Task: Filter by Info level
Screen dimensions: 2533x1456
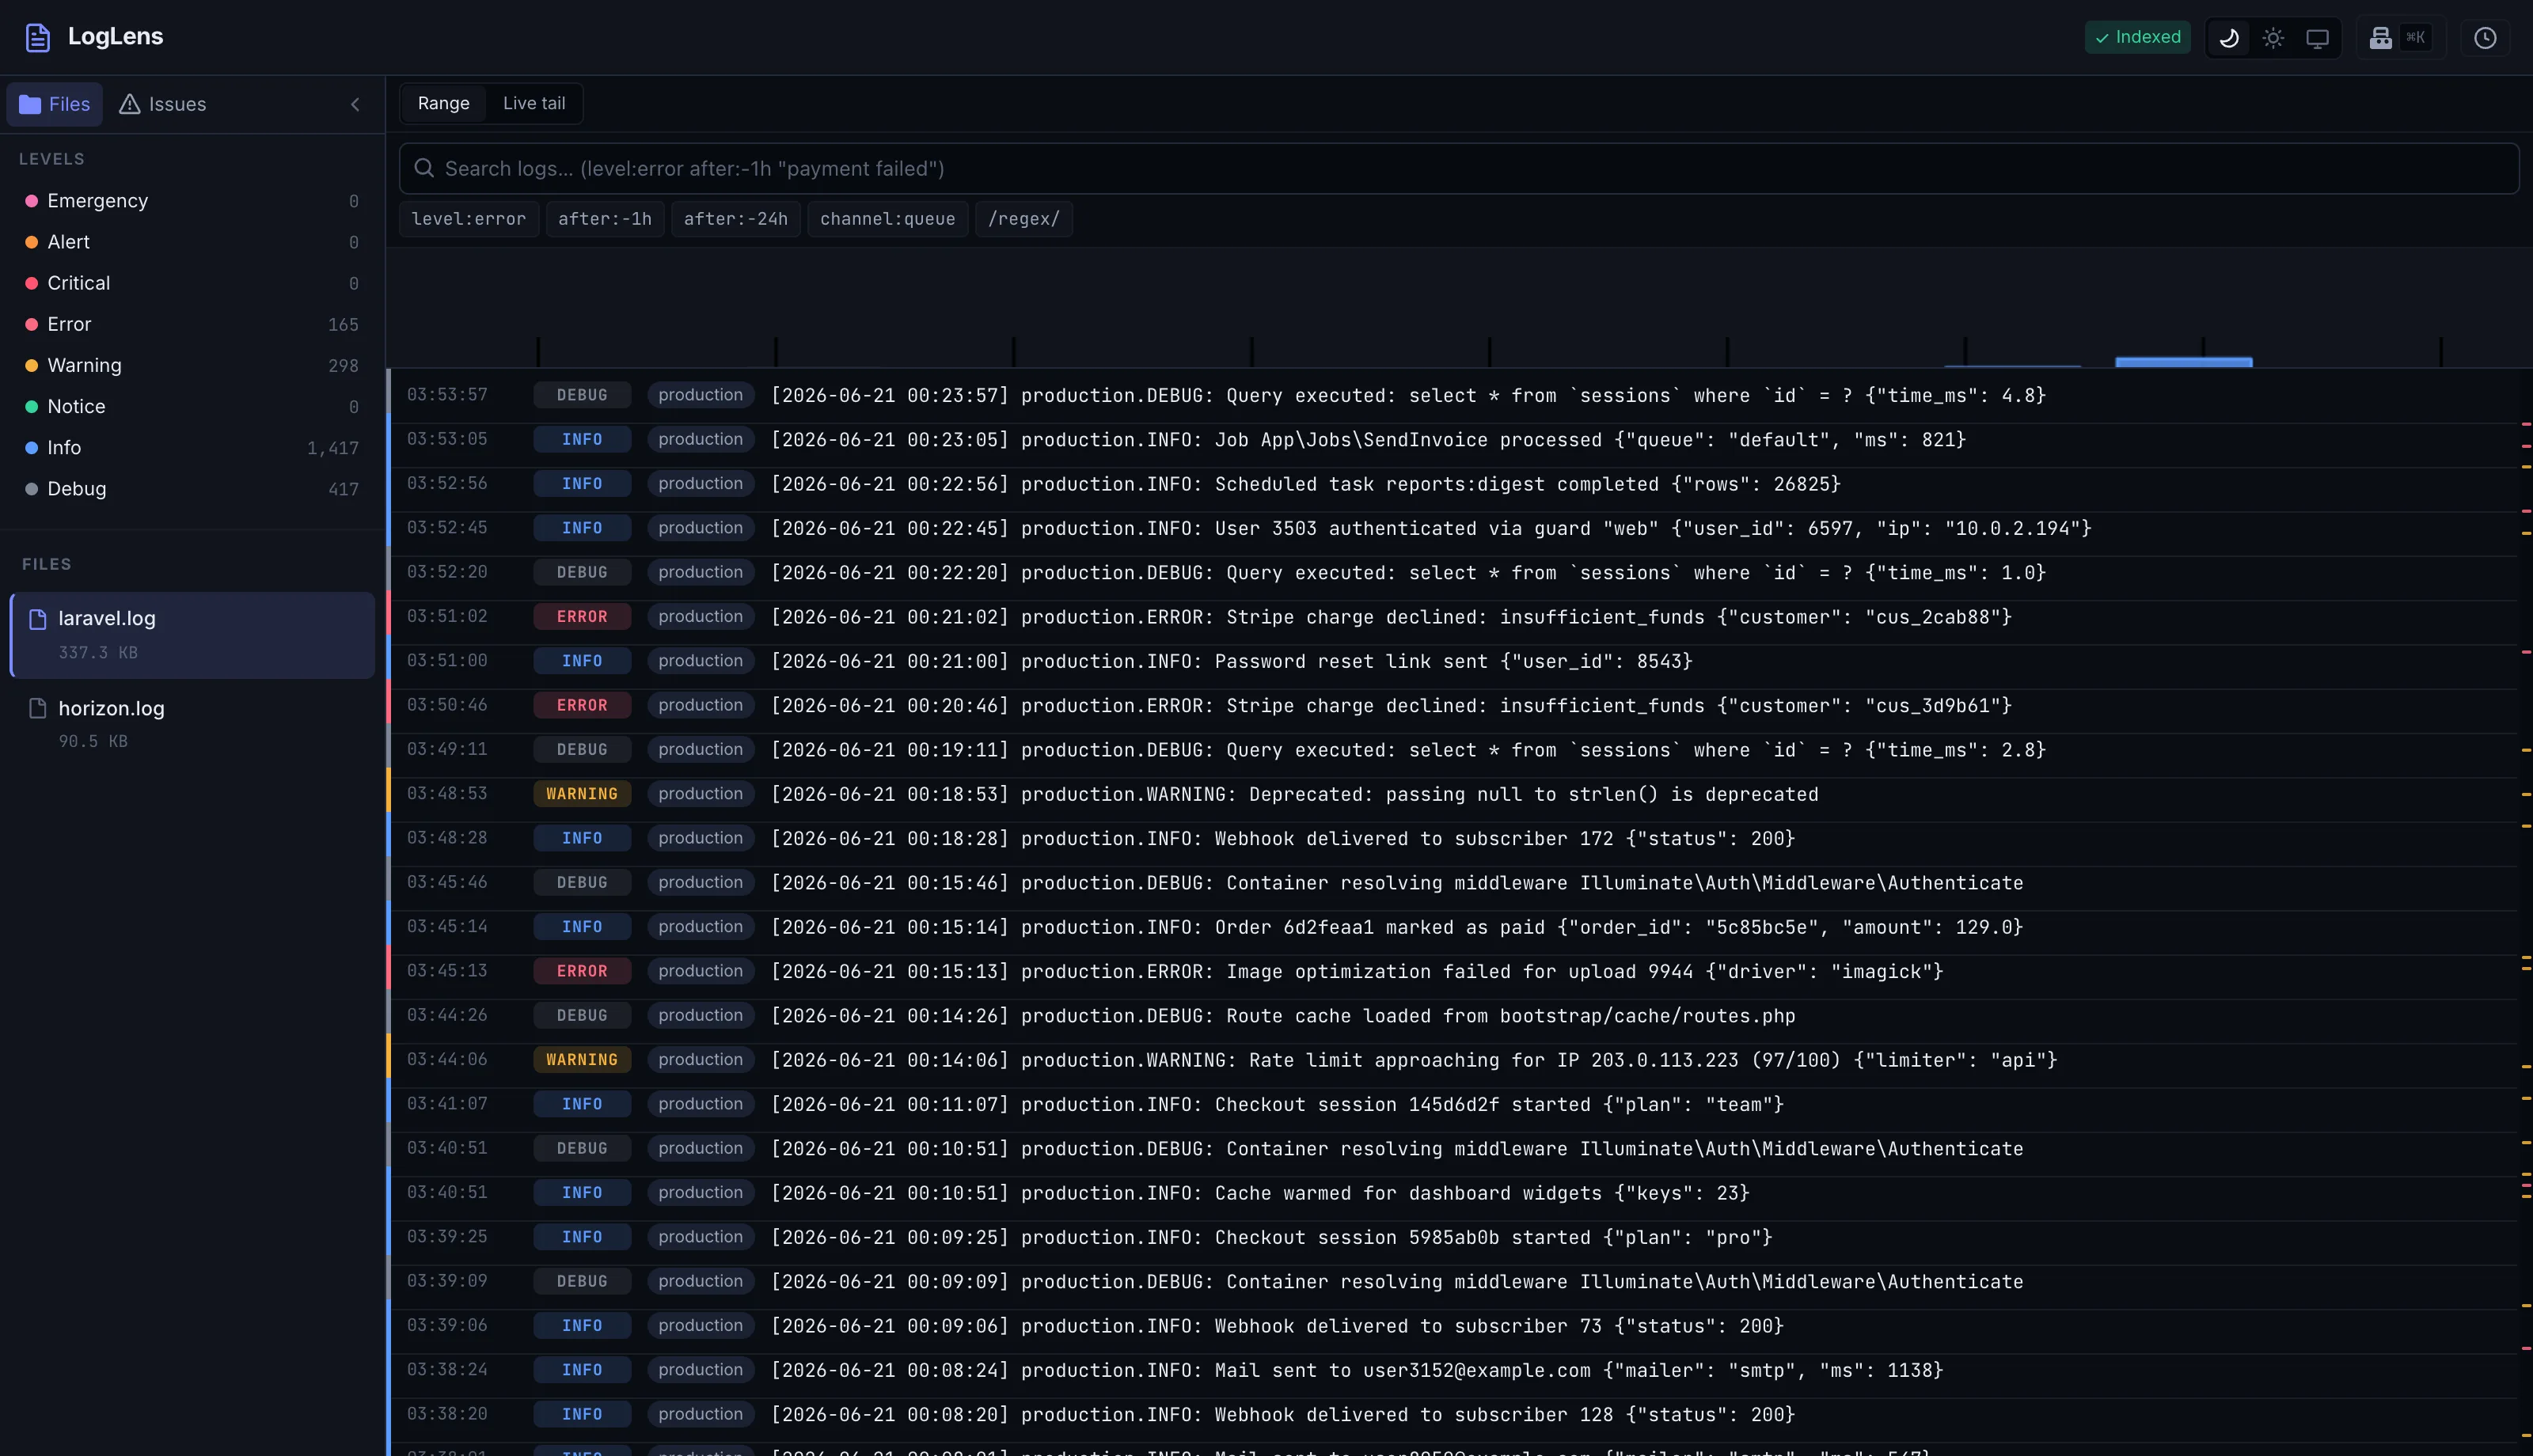Action: pyautogui.click(x=192, y=447)
